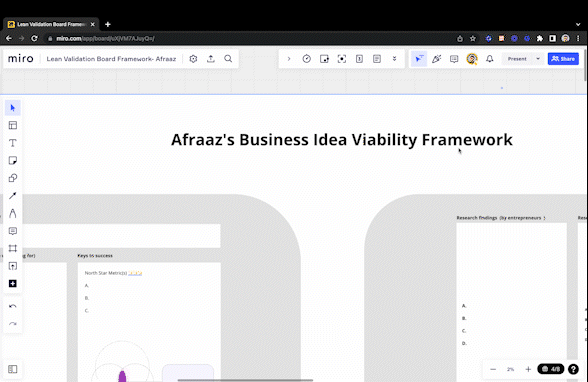Screen dimensions: 588x382
Task: Select the Lean Validation Board browser tab
Action: pyautogui.click(x=51, y=24)
